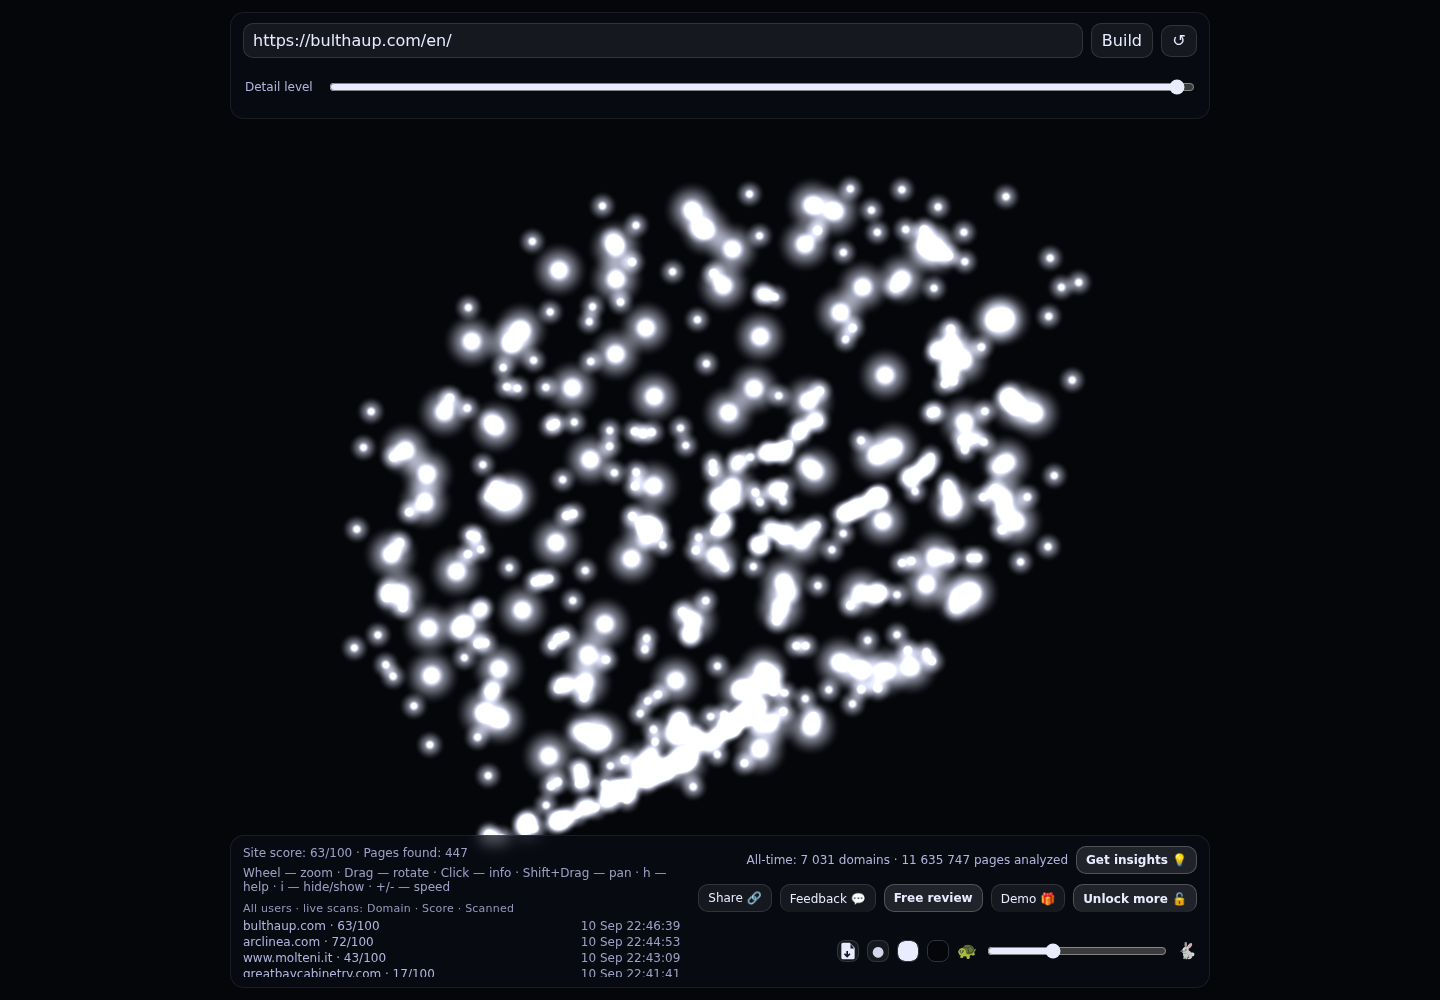Click the greatbaycabinetry.com · 17/100 scan row

pos(461,973)
